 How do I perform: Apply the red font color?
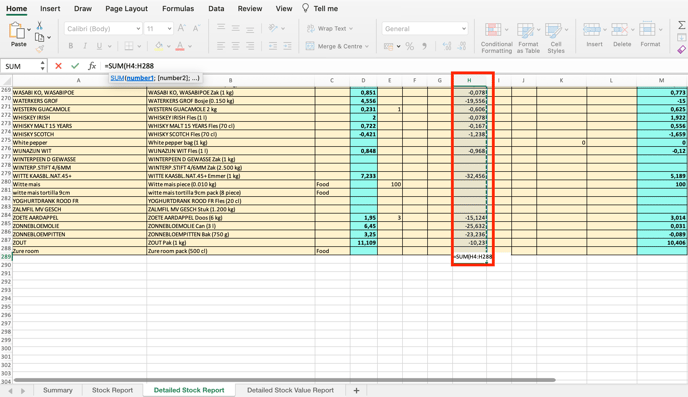coord(180,46)
